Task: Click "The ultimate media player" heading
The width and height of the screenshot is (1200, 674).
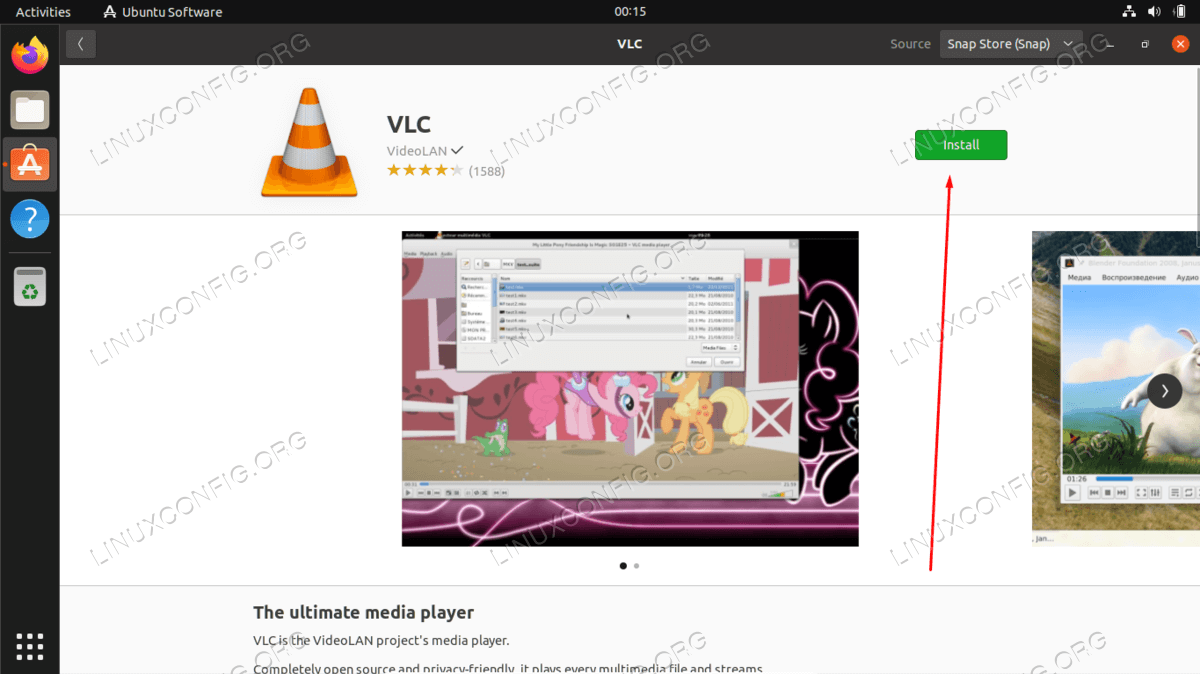Action: 364,612
